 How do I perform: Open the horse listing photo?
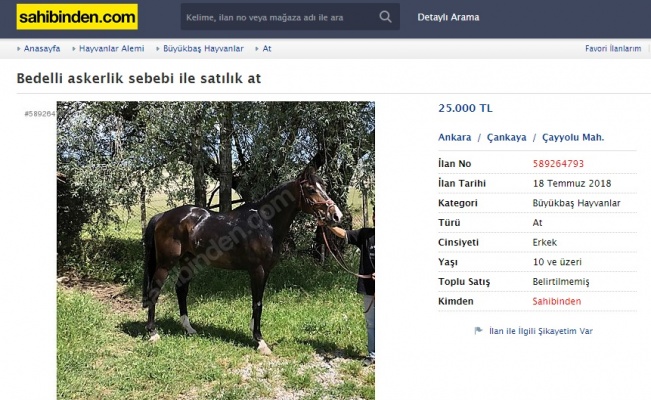(216, 250)
